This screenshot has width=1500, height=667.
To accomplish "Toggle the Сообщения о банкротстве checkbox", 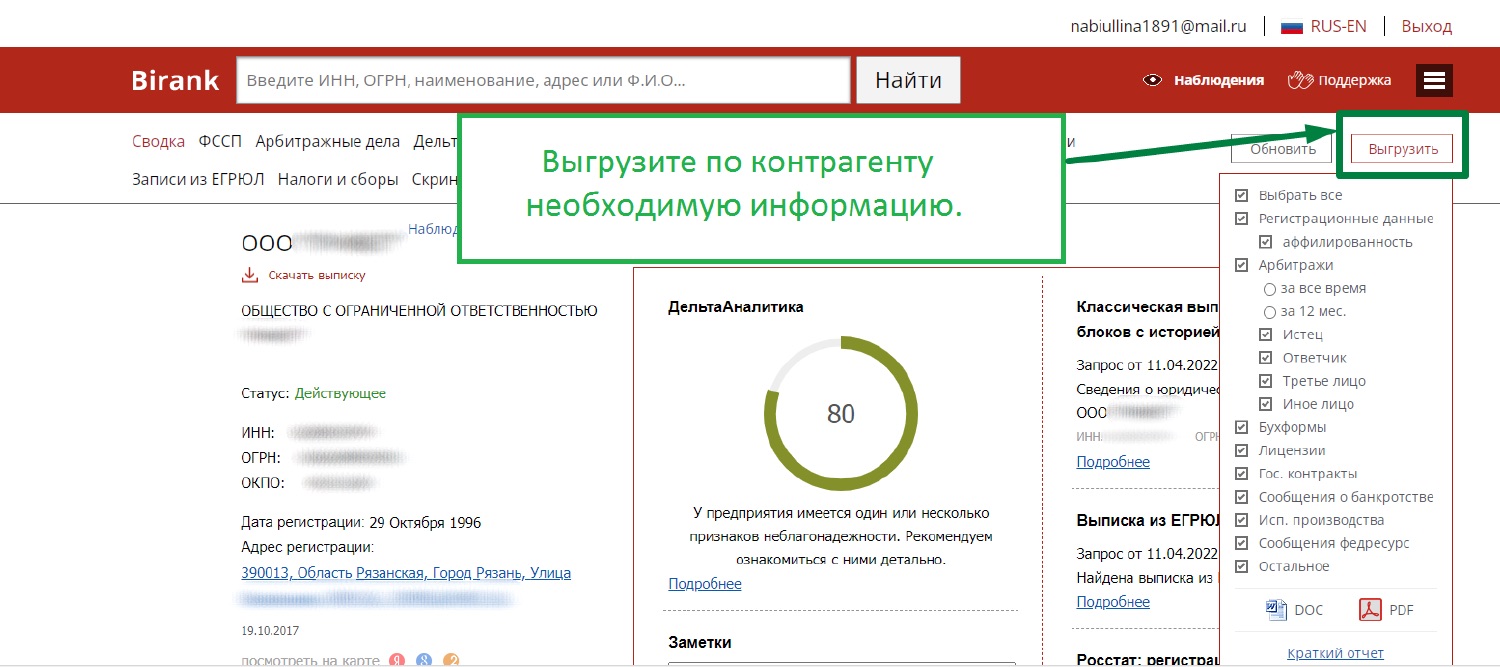I will (1242, 497).
